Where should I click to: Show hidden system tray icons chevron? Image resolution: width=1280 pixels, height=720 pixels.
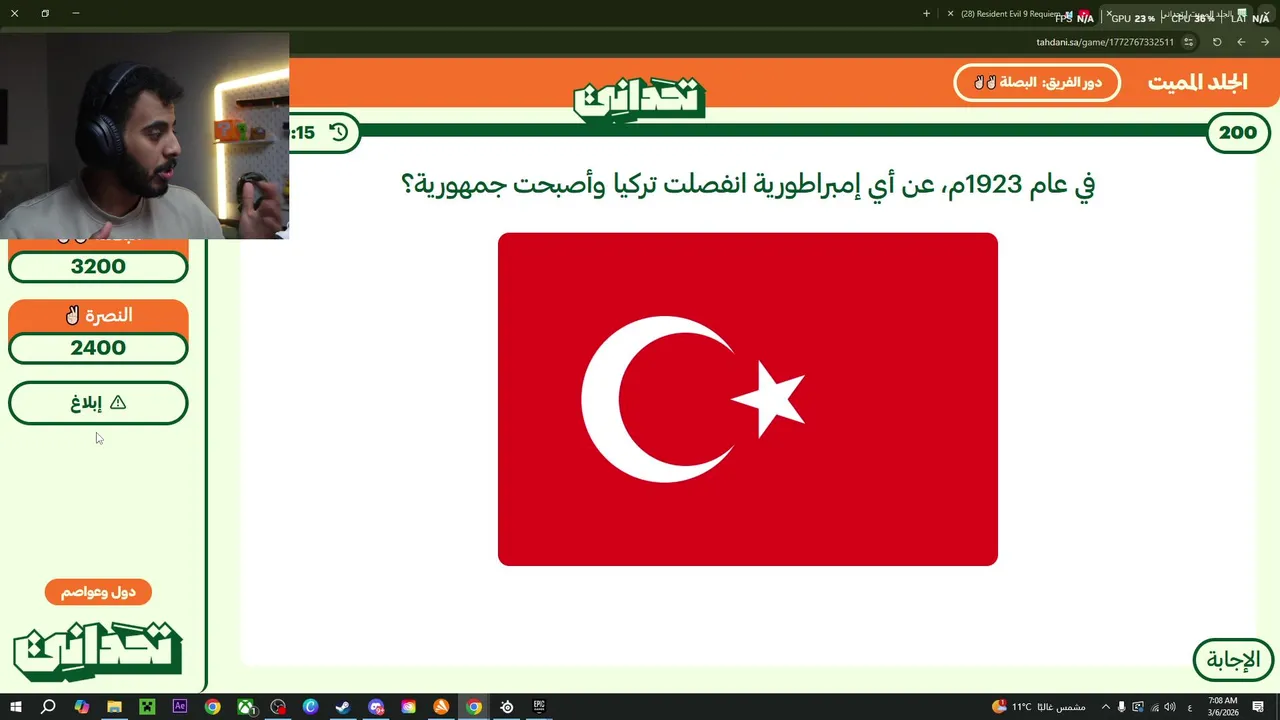click(1106, 707)
